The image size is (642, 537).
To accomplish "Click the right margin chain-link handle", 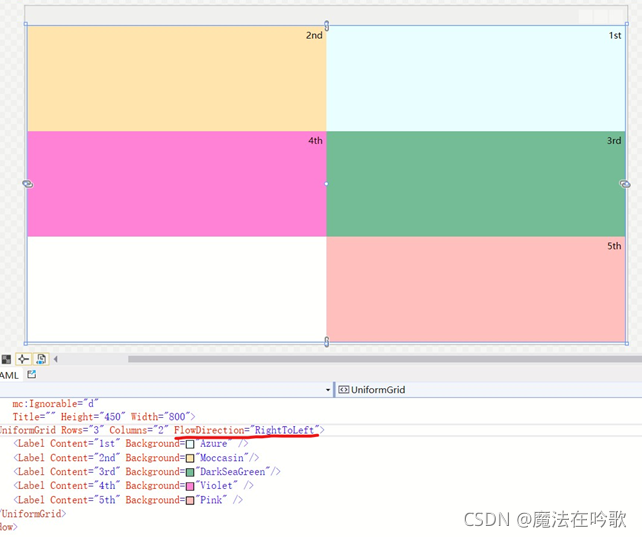I will tap(625, 184).
